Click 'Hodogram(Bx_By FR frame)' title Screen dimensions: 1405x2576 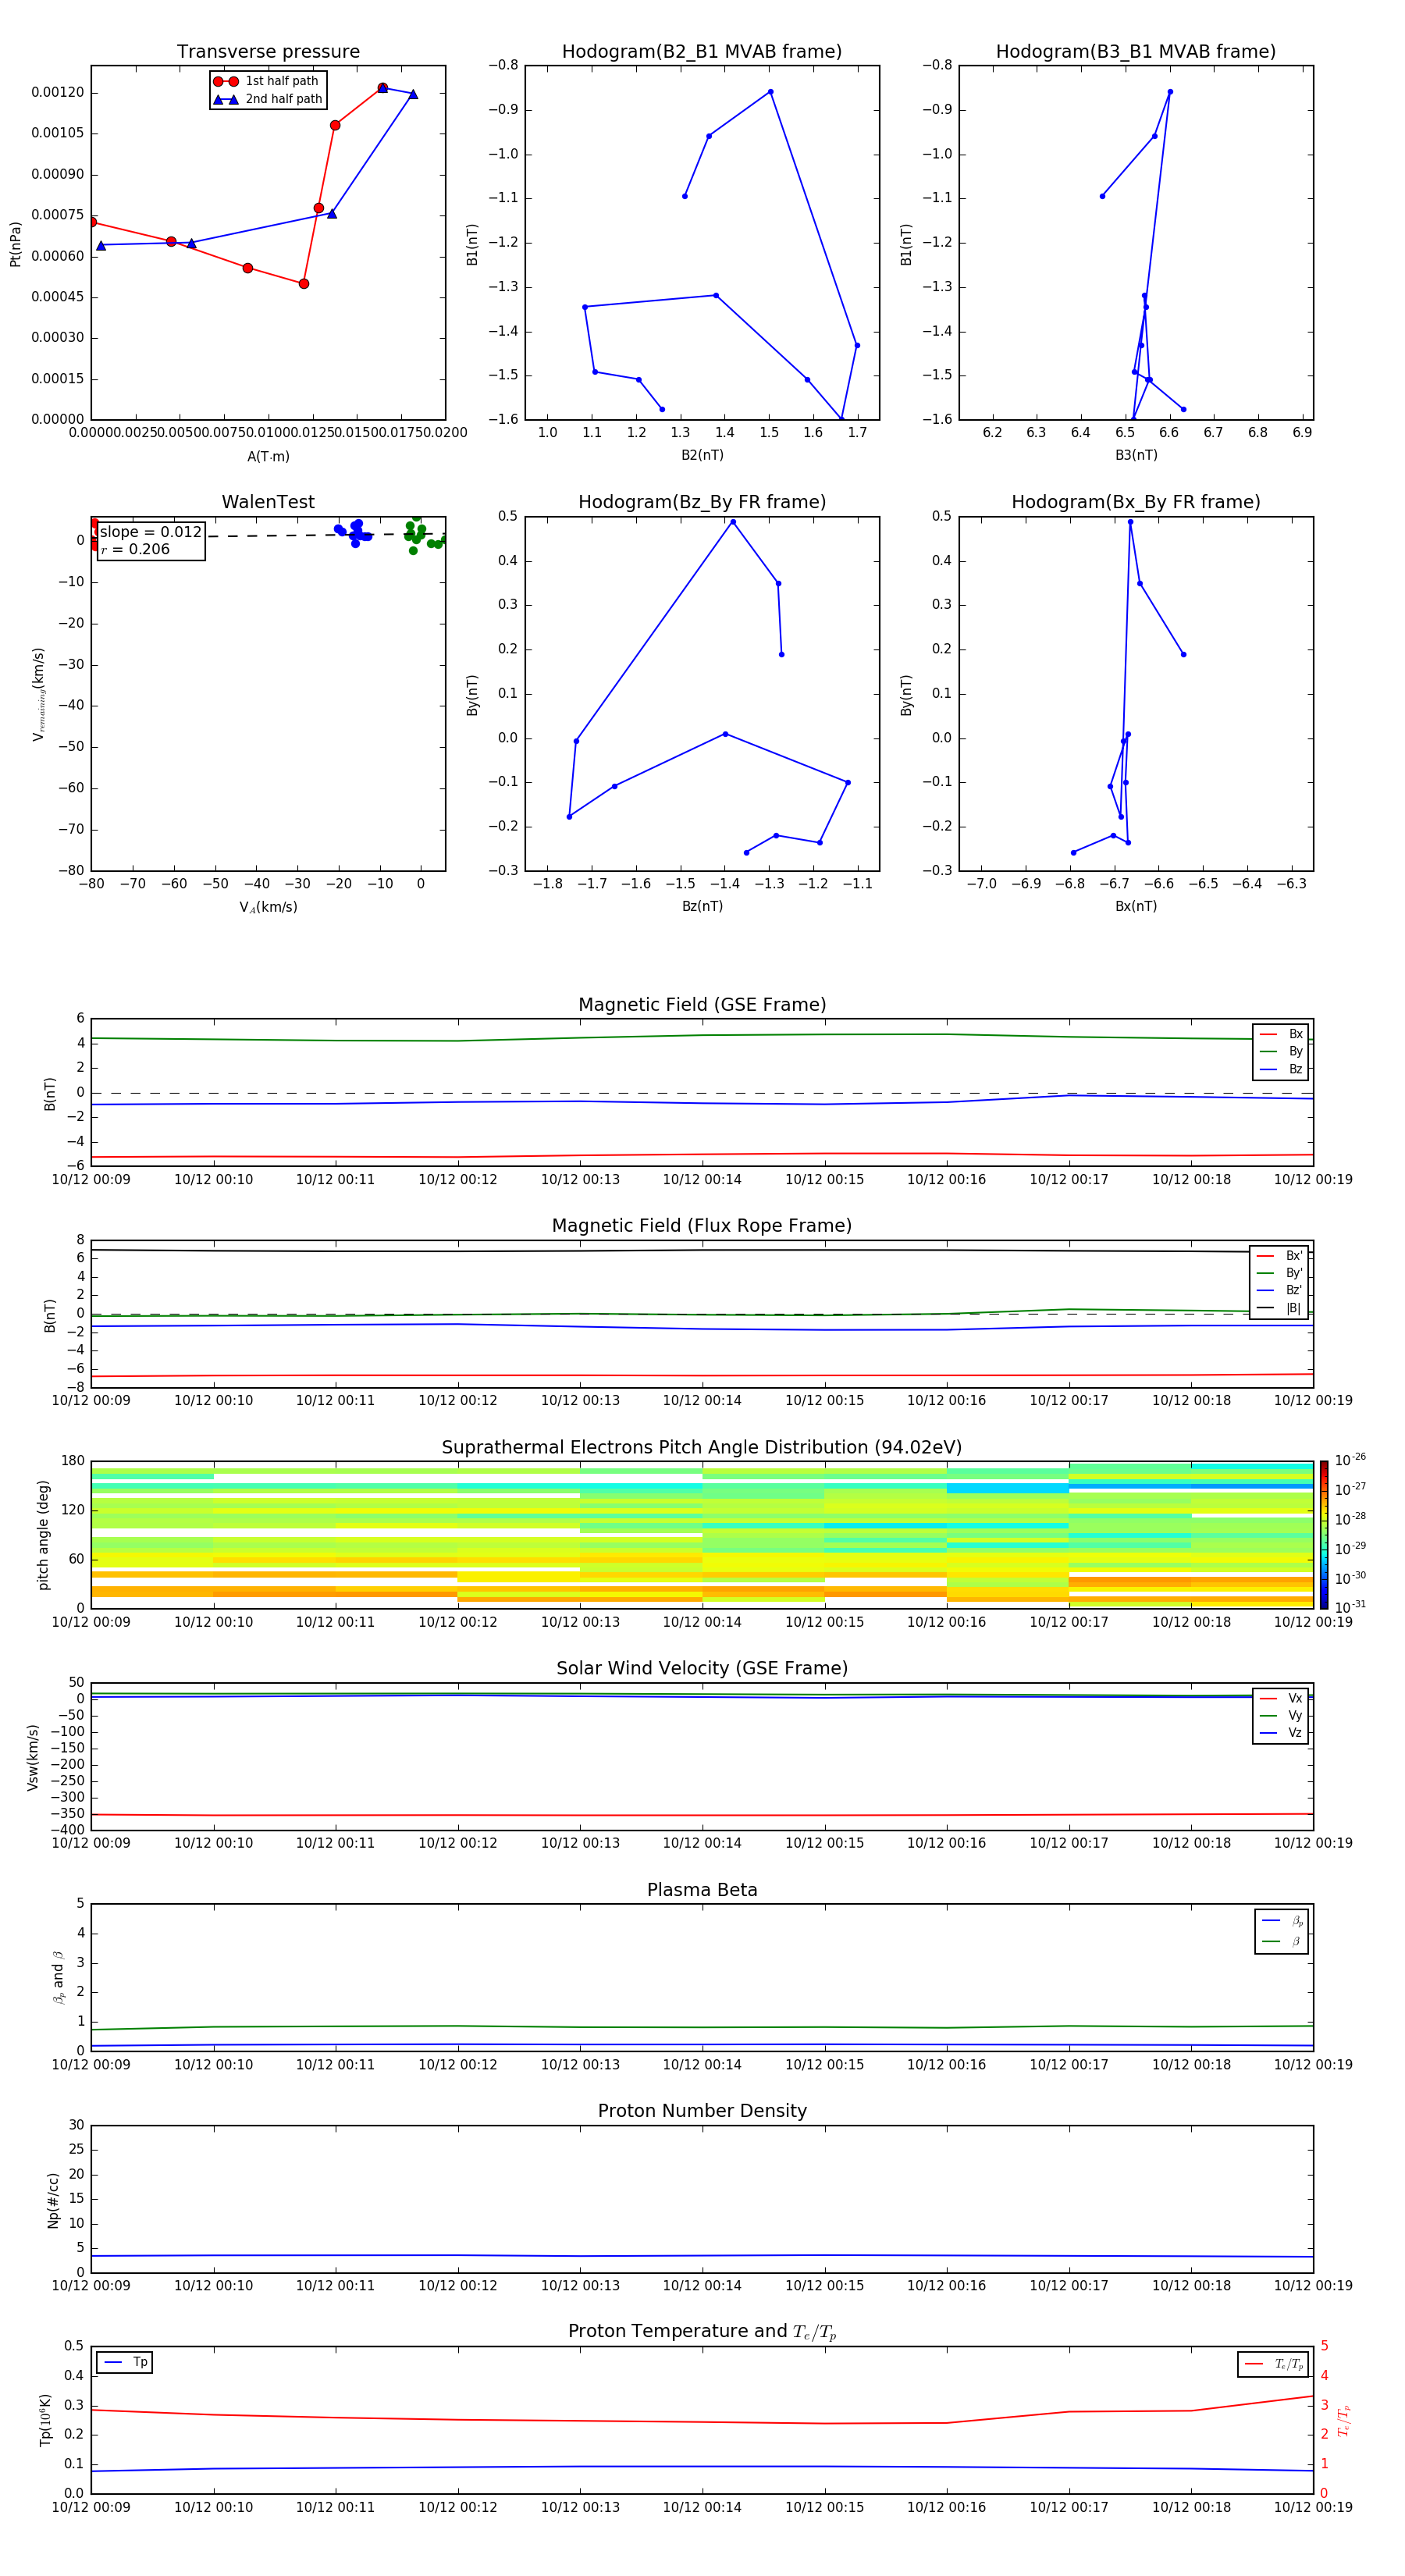click(1136, 502)
